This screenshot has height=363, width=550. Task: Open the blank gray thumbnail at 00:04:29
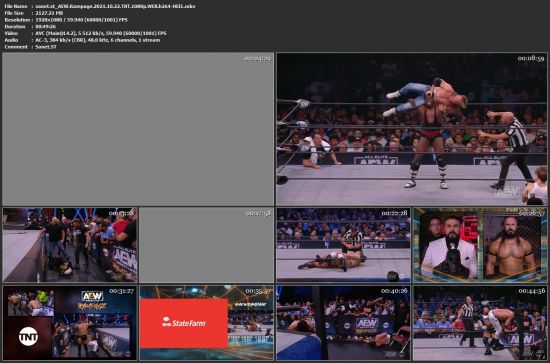[138, 129]
